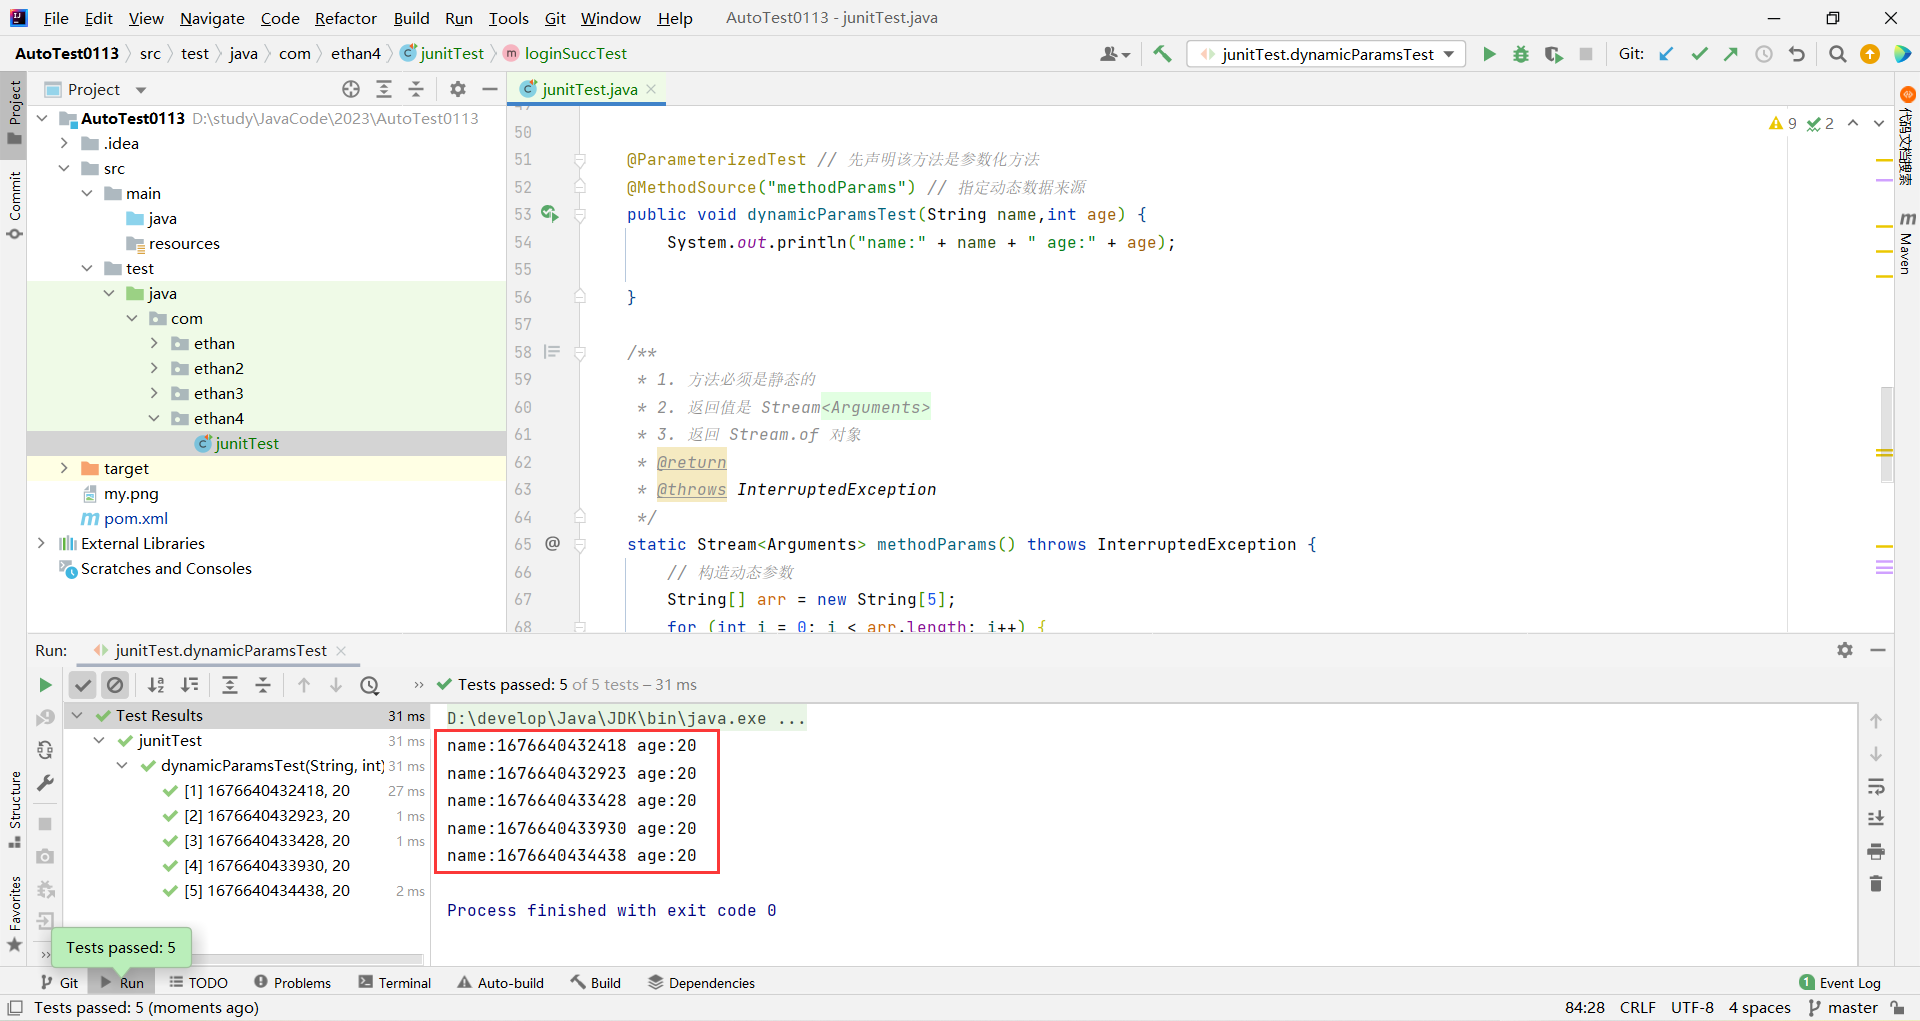Expand the .idea folder

(x=64, y=143)
